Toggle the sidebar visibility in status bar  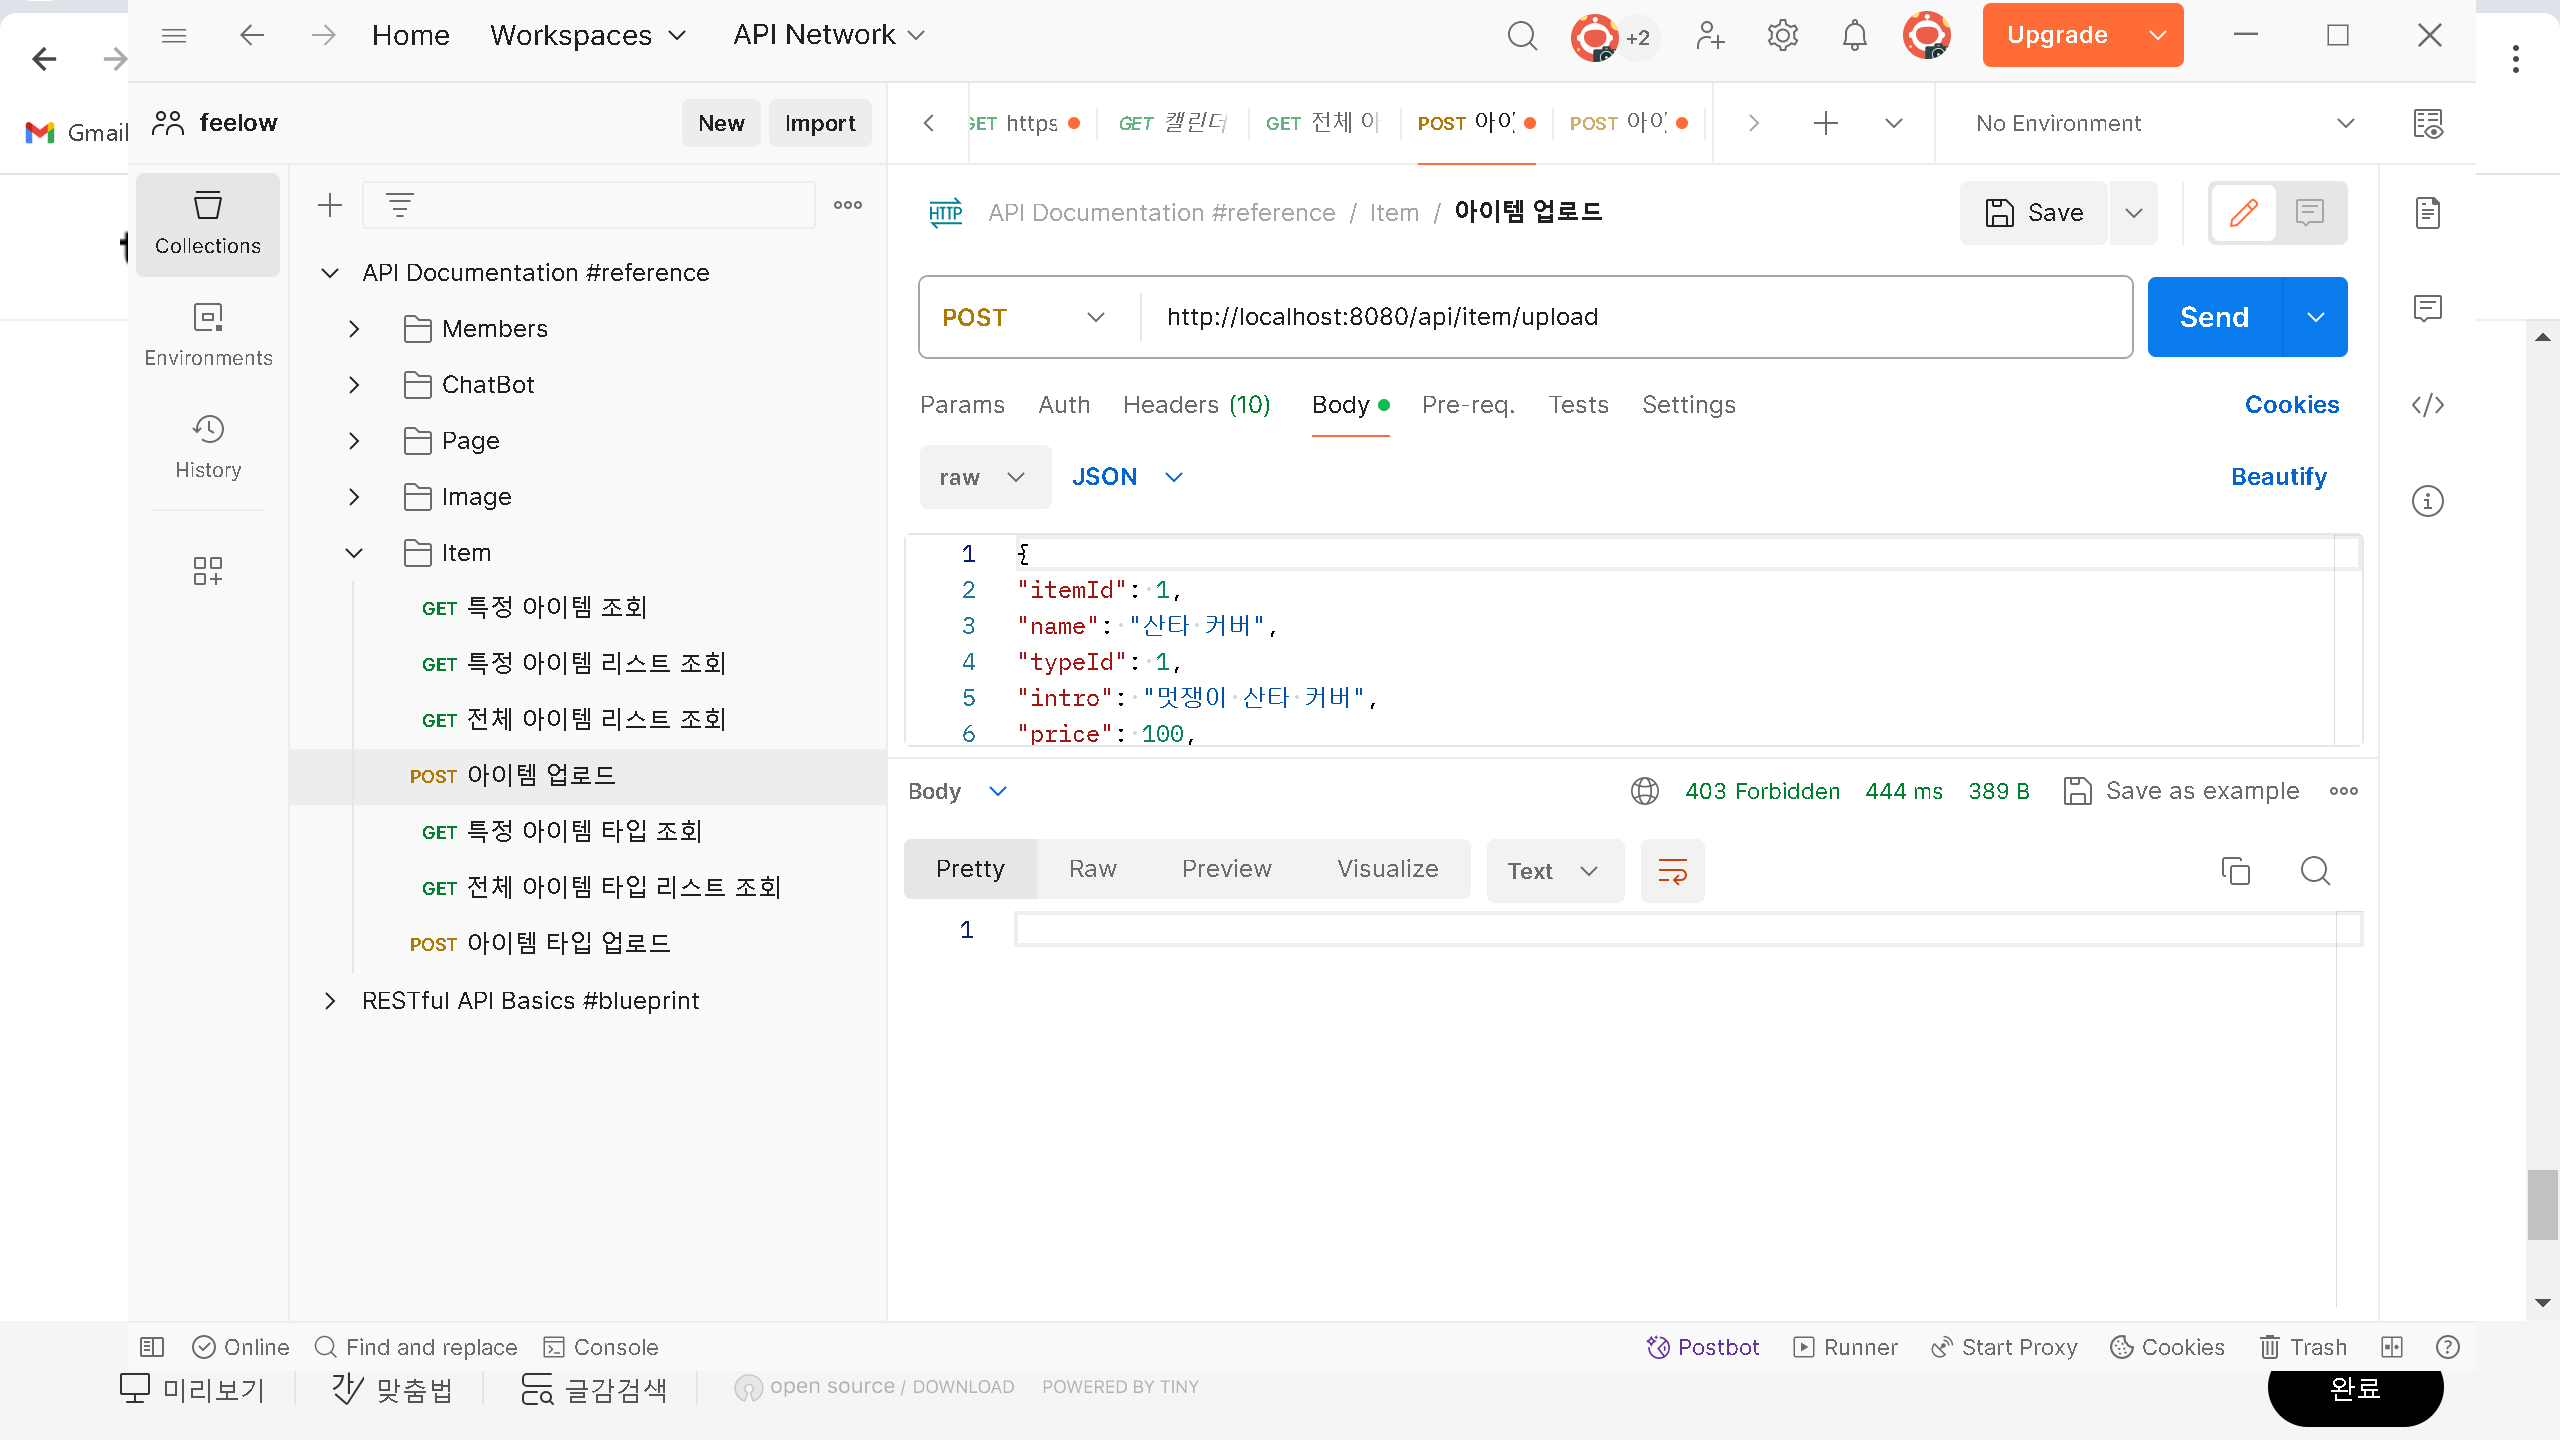pos(152,1347)
